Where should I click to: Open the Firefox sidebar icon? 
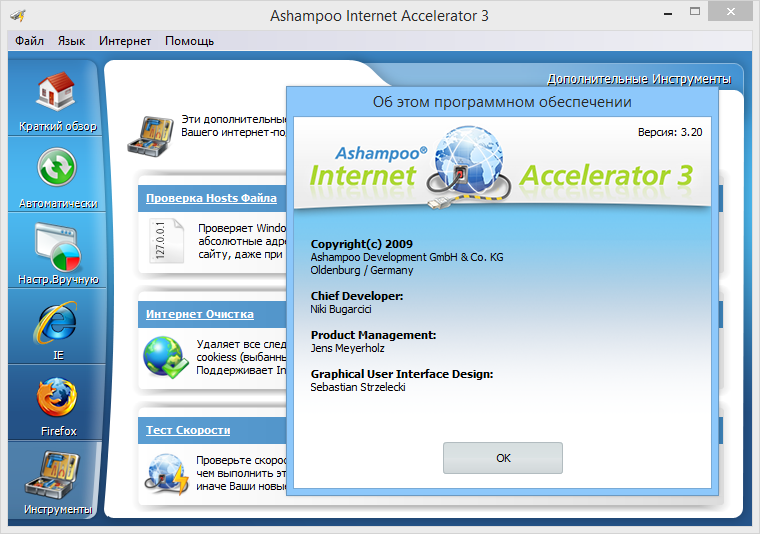pos(57,397)
